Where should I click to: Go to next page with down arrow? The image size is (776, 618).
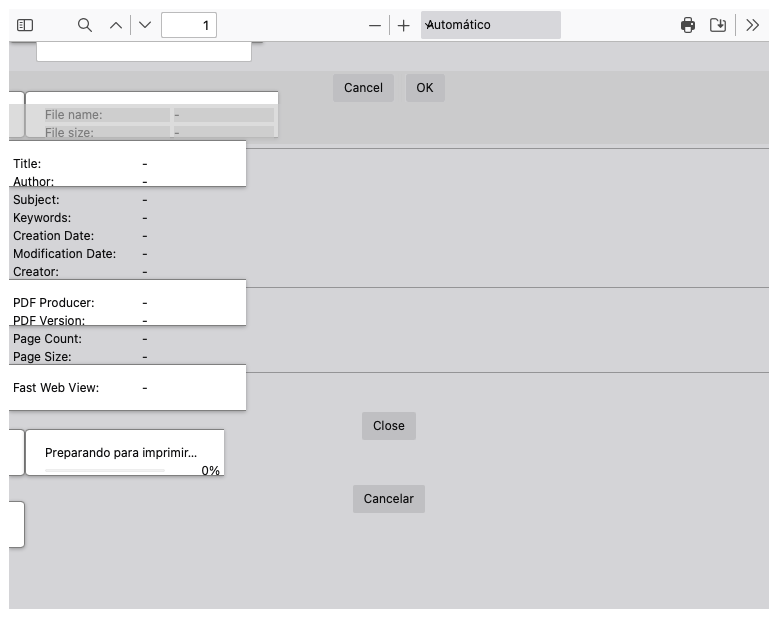point(145,25)
